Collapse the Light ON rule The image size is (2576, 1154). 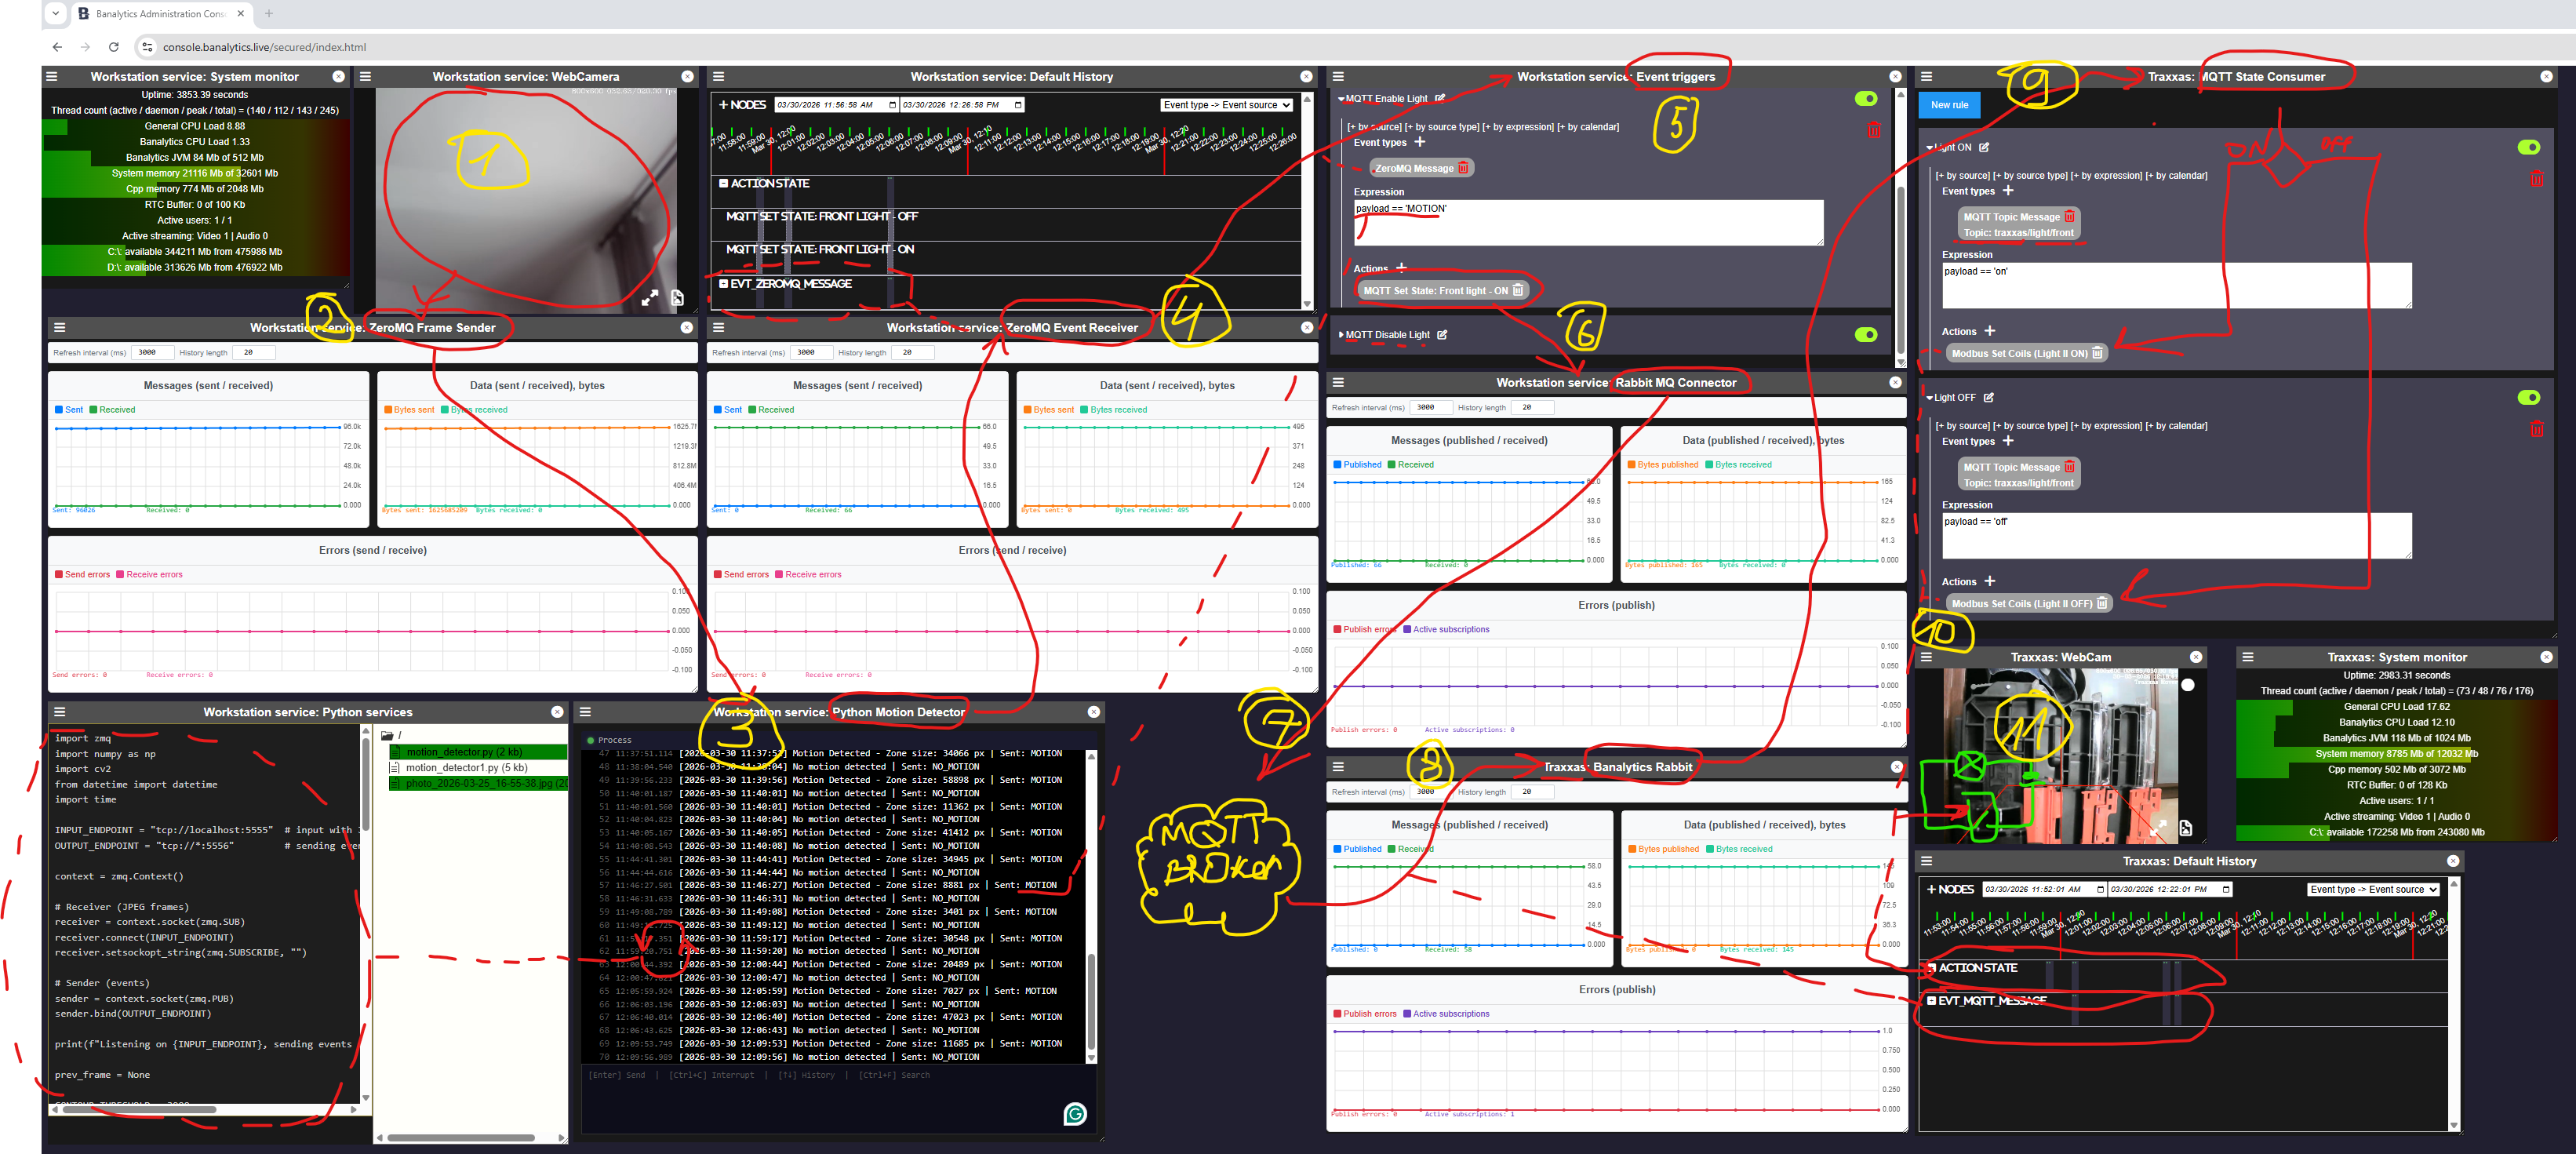[x=1929, y=147]
